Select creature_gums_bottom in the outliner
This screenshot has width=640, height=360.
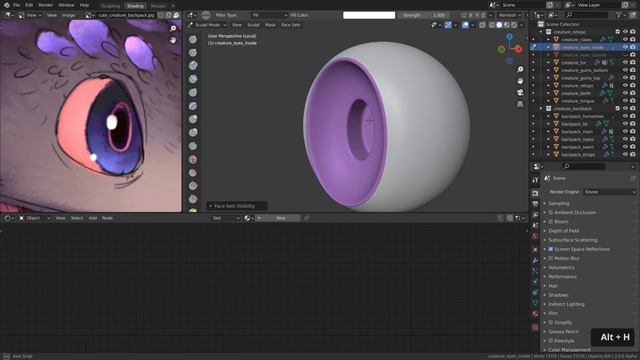click(584, 70)
